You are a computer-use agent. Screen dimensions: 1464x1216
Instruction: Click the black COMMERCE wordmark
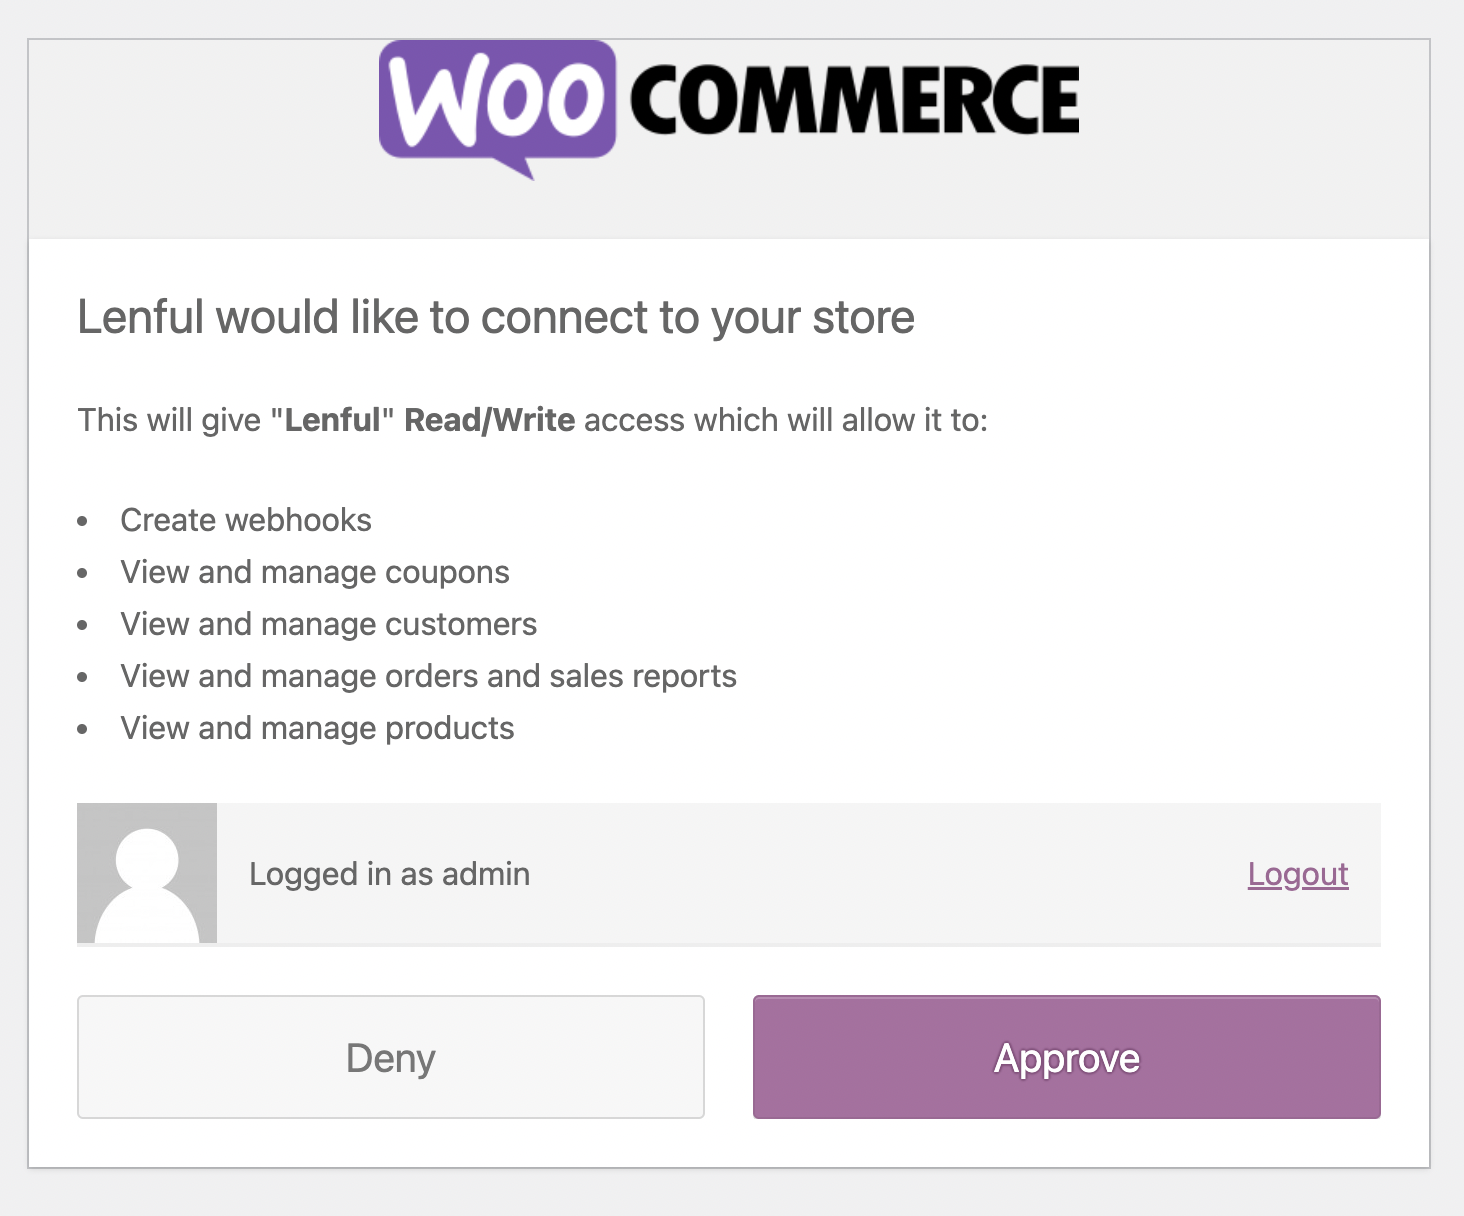pos(855,99)
